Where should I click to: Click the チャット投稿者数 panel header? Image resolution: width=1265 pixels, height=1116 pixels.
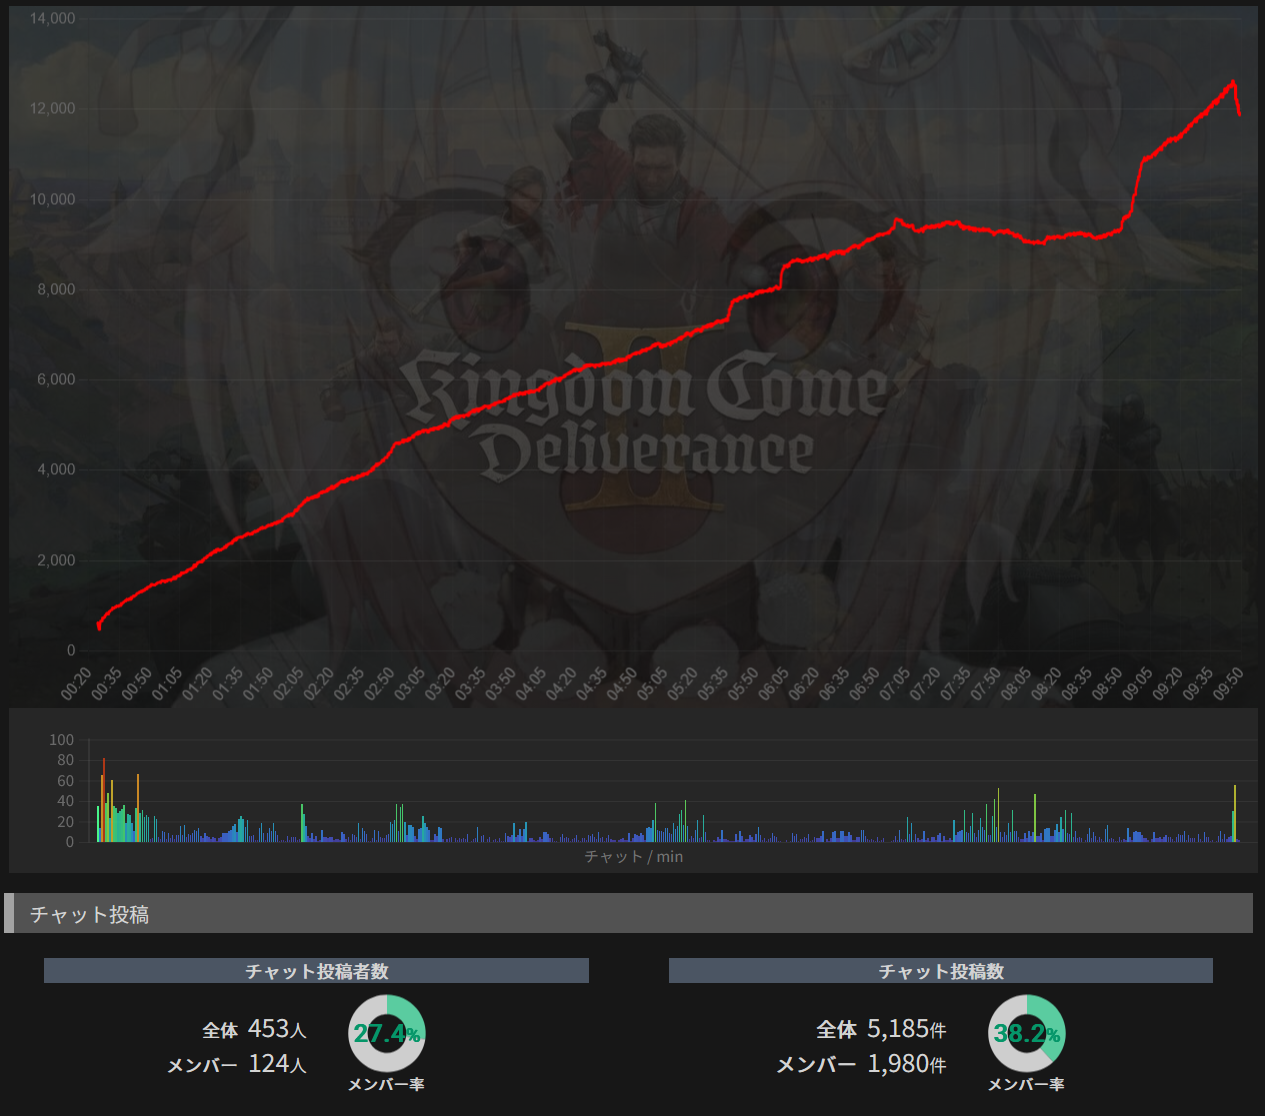316,971
